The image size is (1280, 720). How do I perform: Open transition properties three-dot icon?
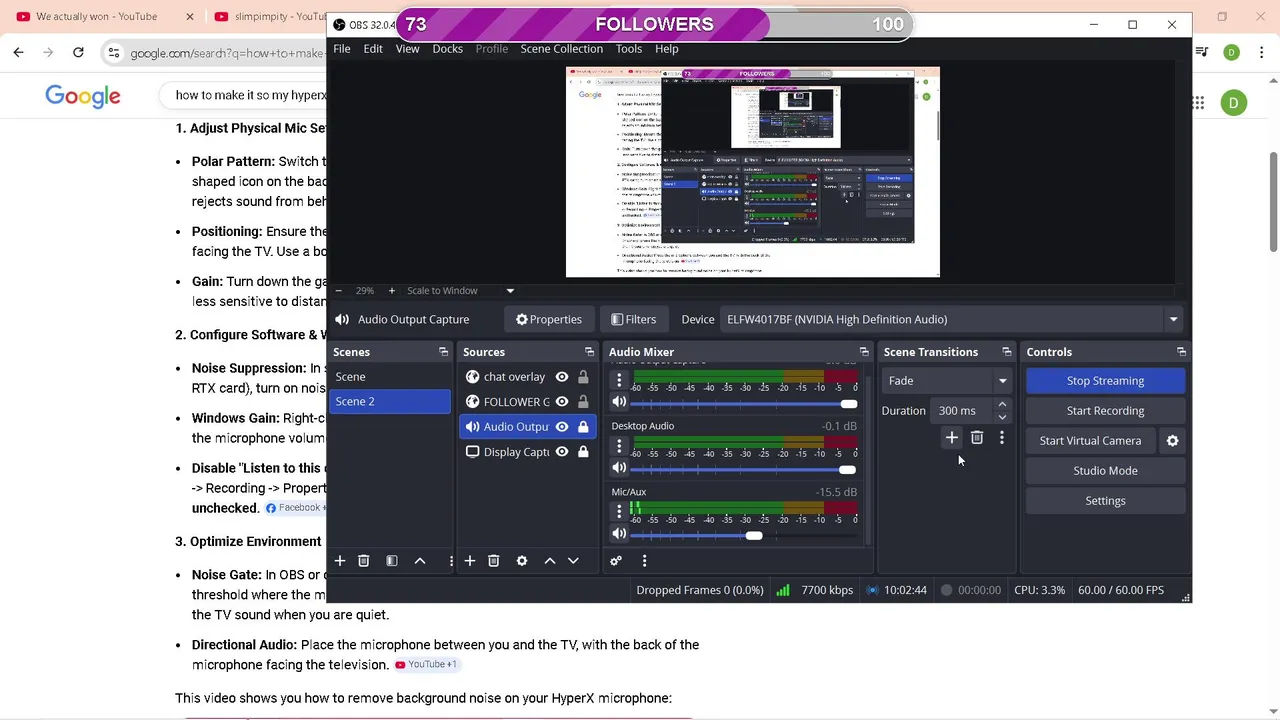click(x=1002, y=438)
